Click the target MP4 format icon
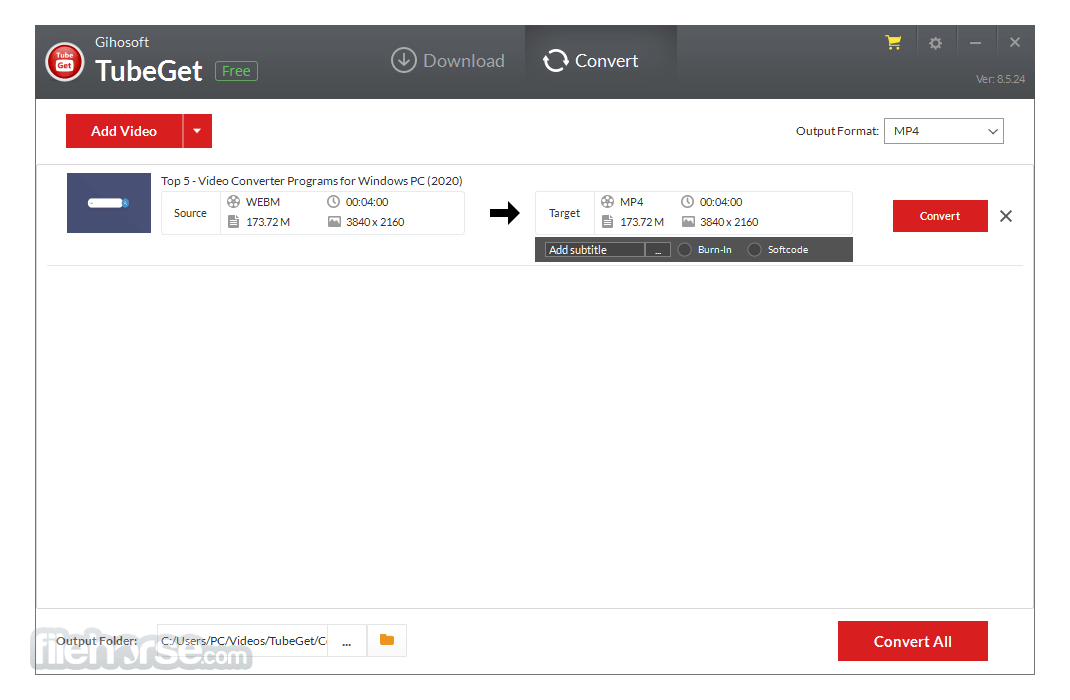 coord(607,202)
